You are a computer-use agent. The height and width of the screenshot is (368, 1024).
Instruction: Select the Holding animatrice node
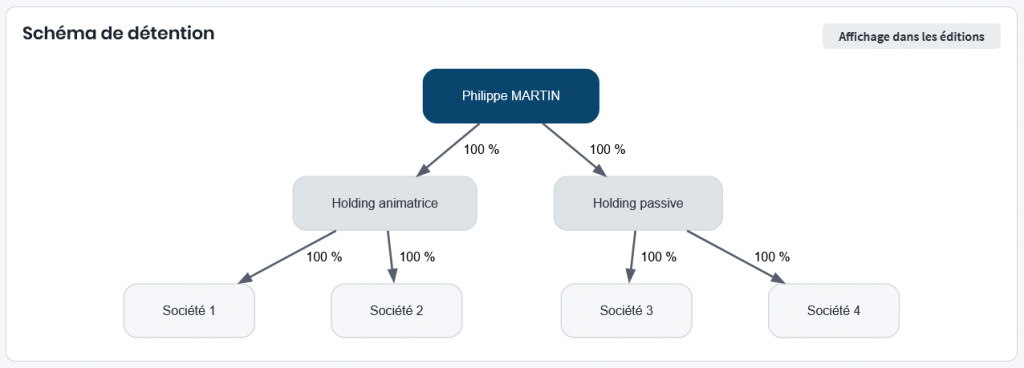[385, 203]
